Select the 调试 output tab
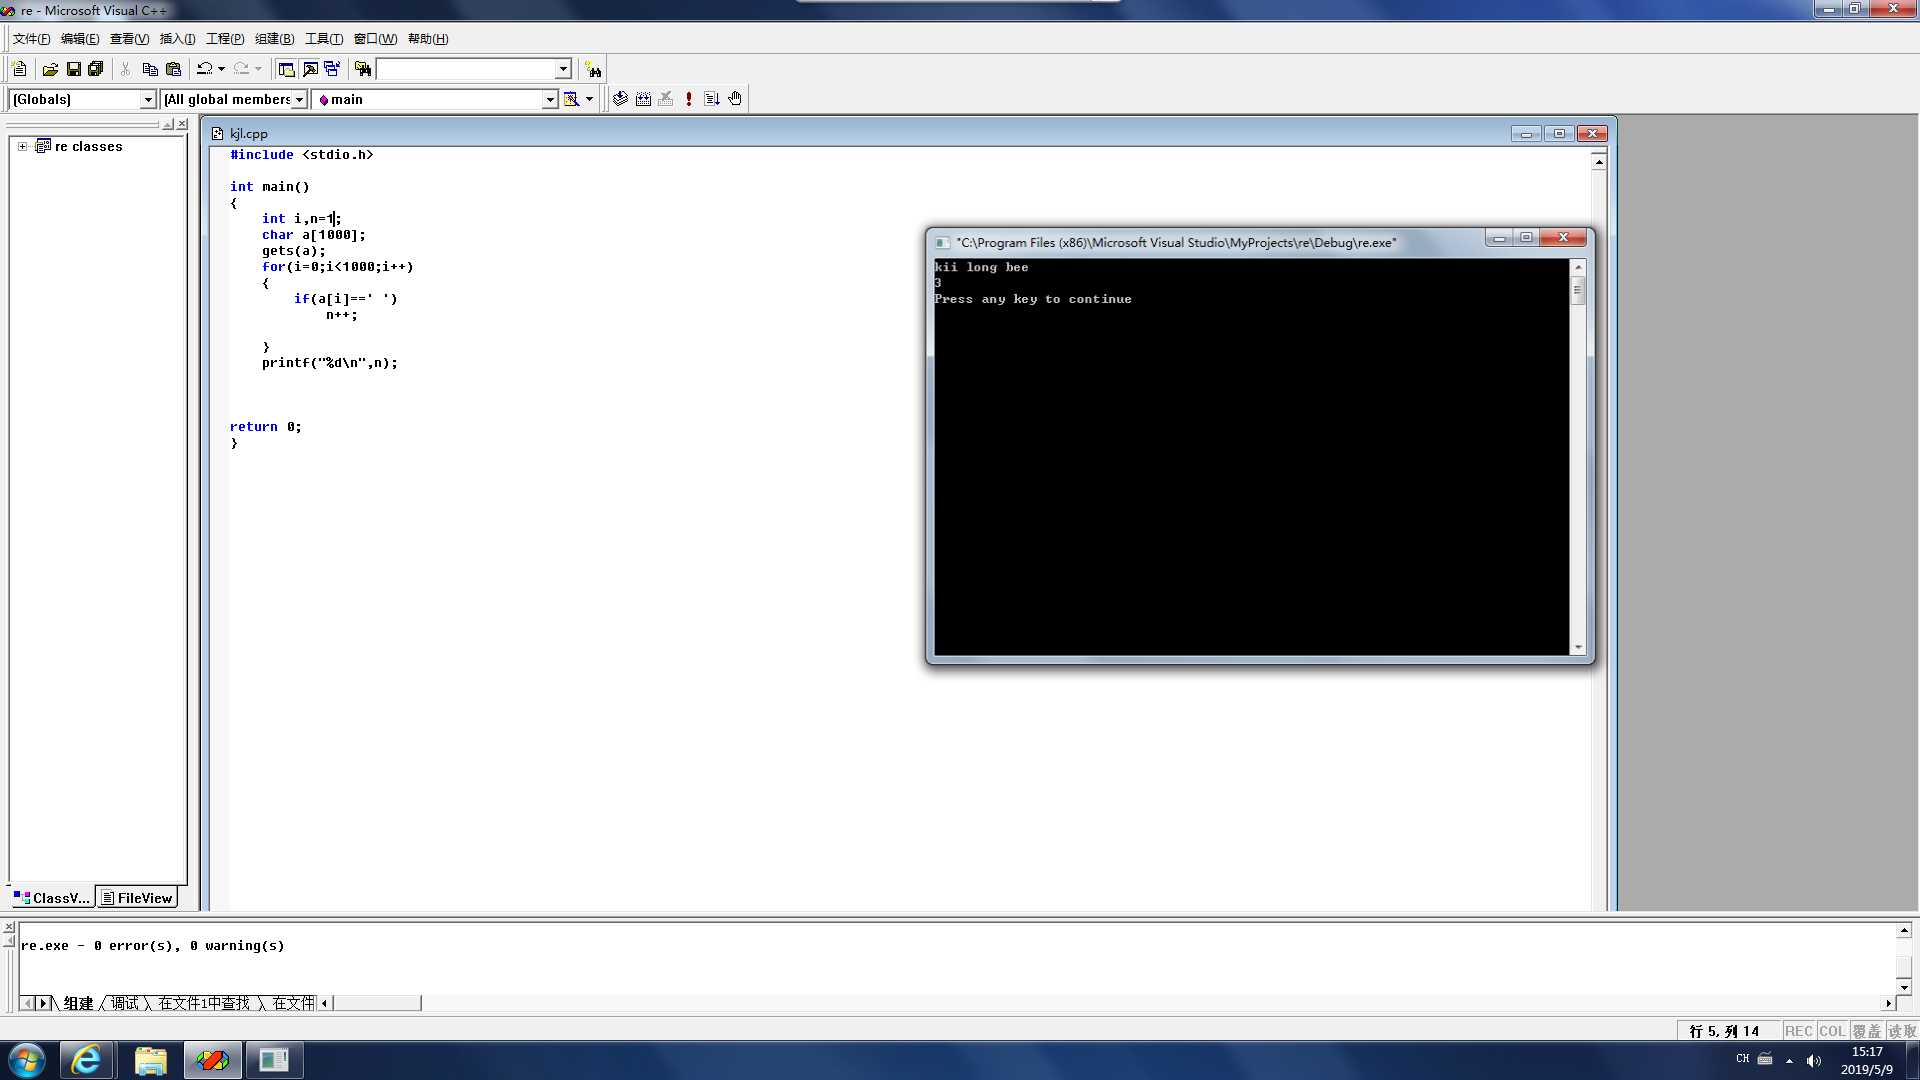The height and width of the screenshot is (1080, 1920). pos(124,1003)
